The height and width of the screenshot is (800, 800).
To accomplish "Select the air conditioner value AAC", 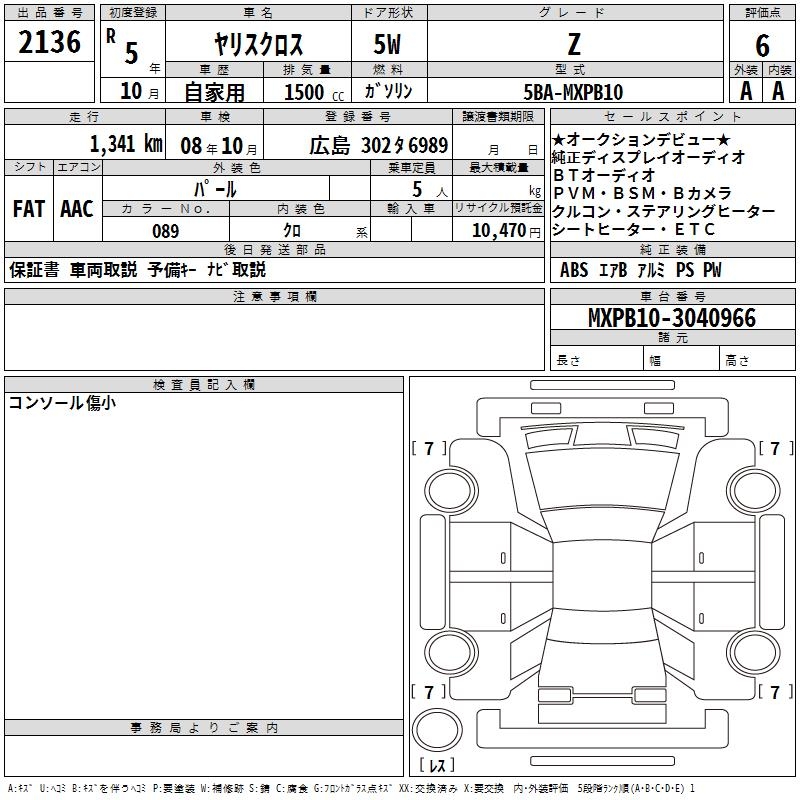I will [x=77, y=209].
